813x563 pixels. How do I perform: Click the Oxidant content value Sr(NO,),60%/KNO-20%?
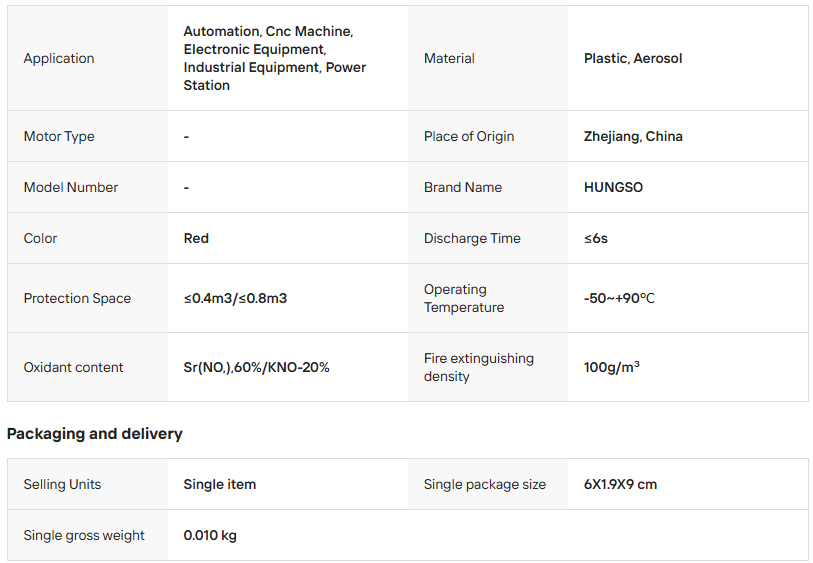(x=256, y=367)
